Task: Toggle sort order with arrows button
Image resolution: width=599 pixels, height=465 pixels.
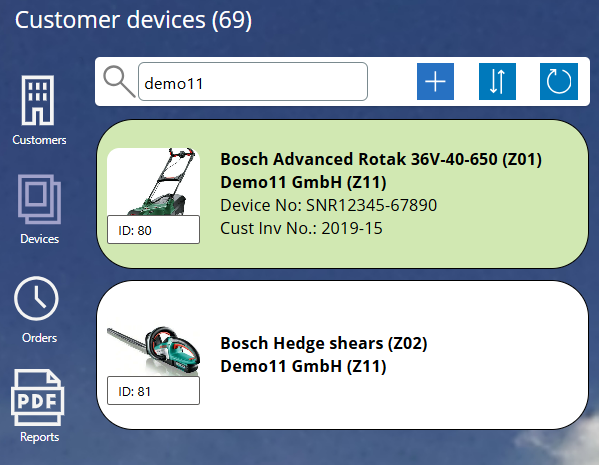Action: coord(497,81)
